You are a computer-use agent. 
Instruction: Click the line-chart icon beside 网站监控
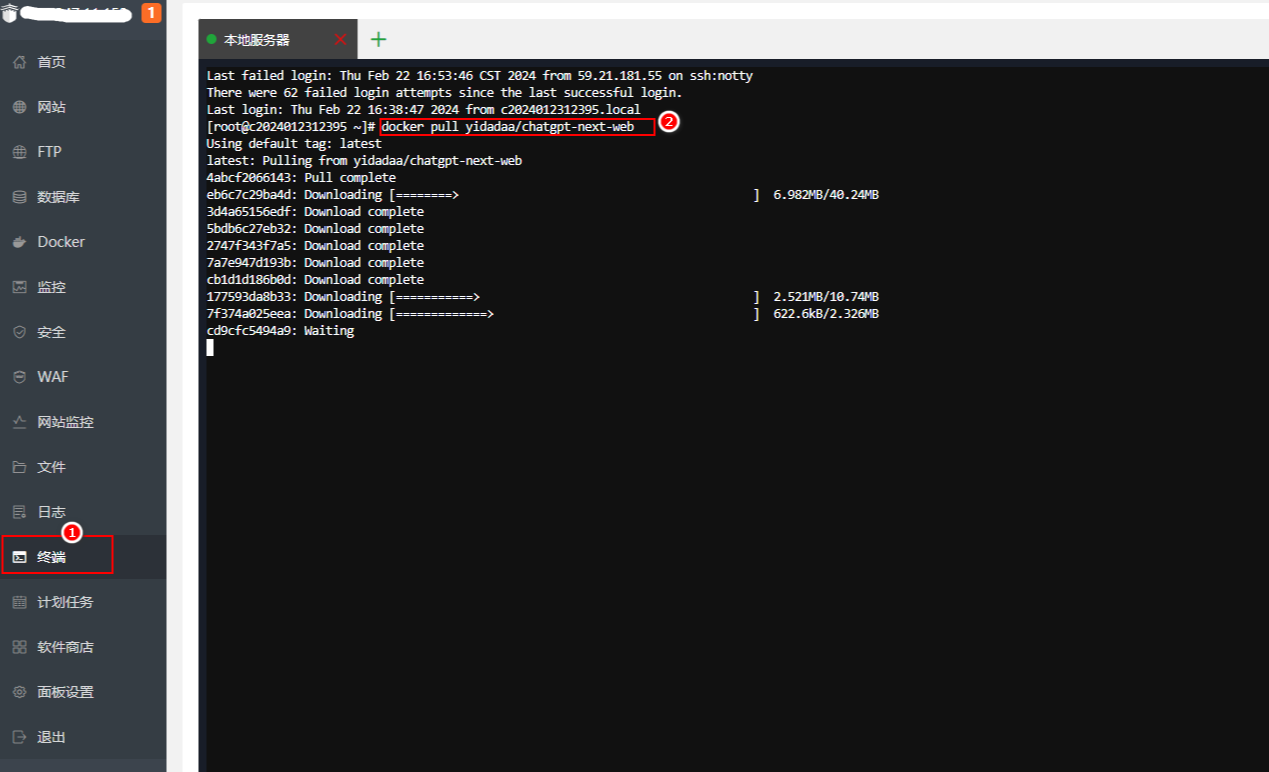pyautogui.click(x=19, y=422)
